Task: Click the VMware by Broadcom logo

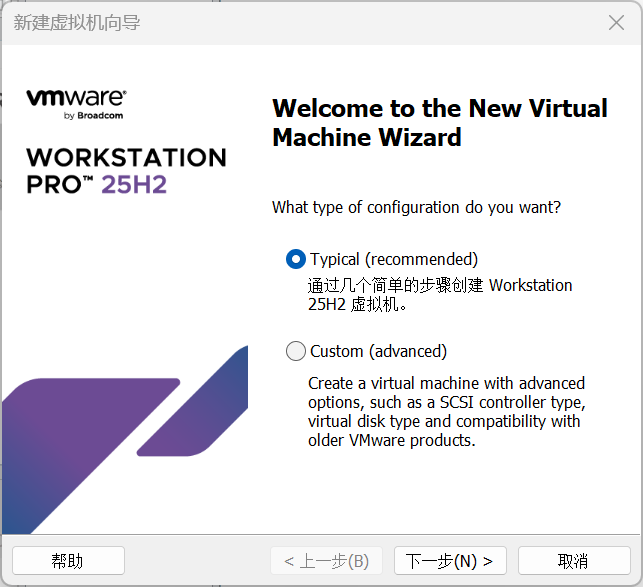Action: coord(76,104)
